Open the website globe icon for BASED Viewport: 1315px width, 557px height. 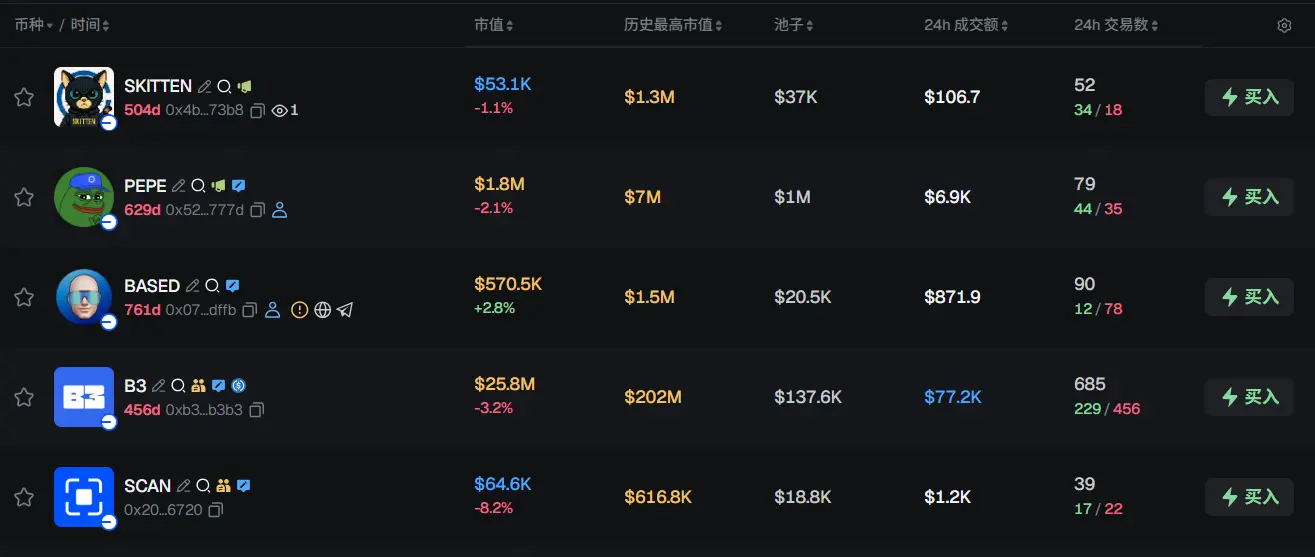(x=322, y=310)
